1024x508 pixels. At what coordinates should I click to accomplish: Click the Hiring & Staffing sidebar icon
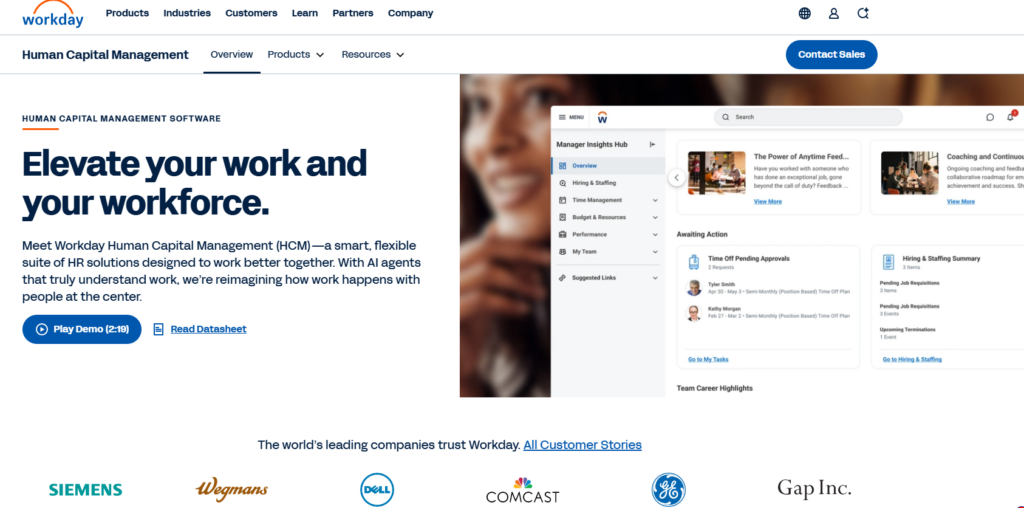coord(562,183)
